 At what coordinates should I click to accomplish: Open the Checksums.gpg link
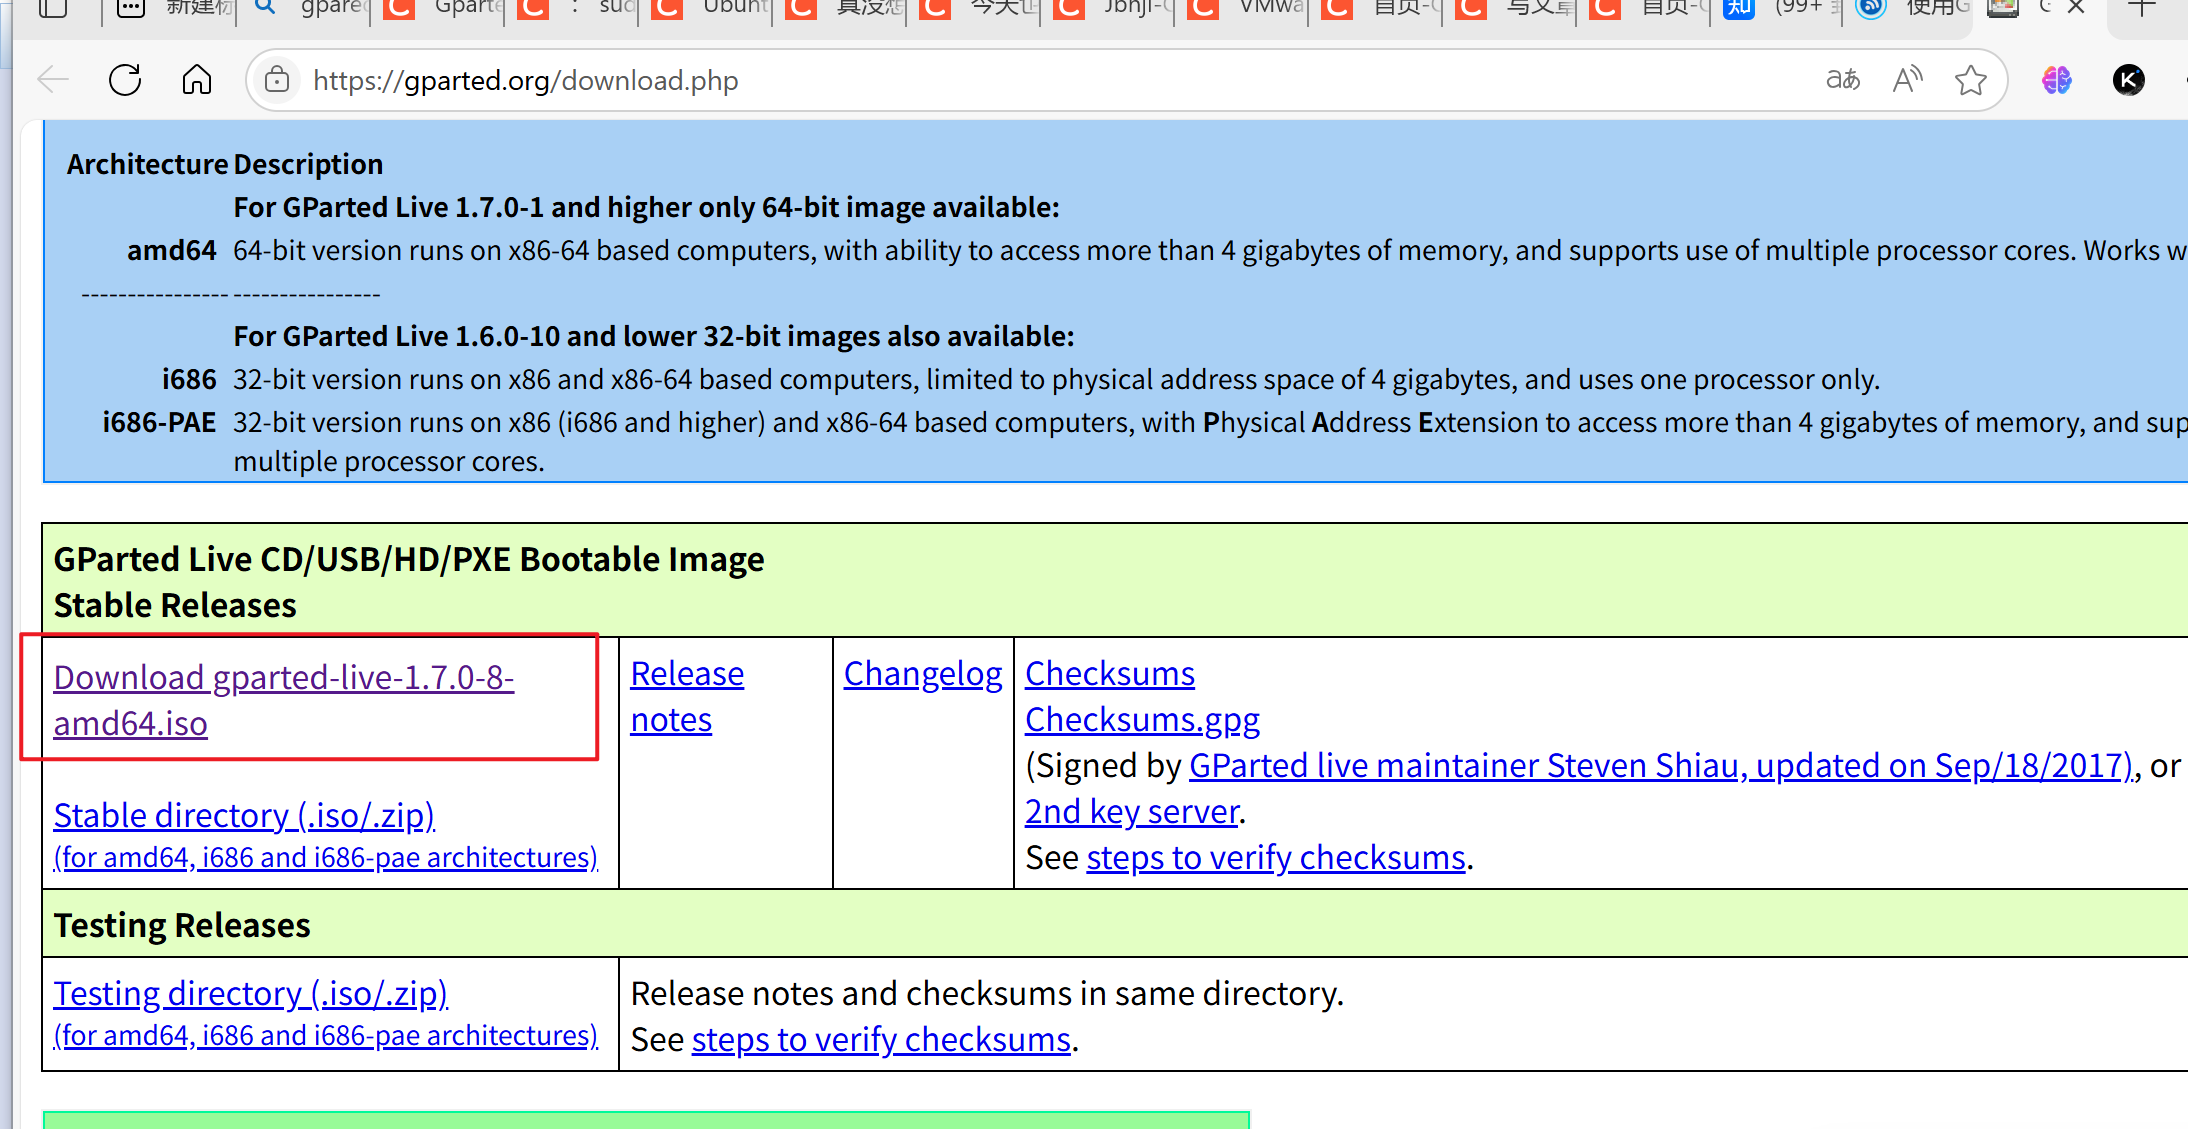point(1142,720)
